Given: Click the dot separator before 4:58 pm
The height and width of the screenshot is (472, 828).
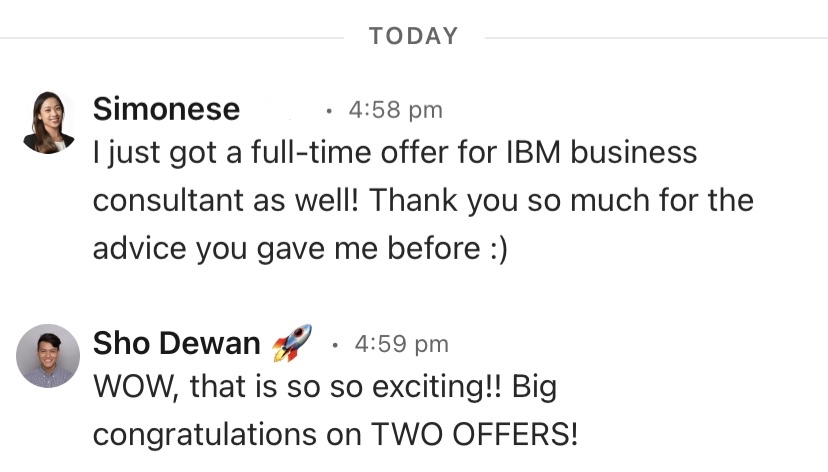Looking at the screenshot, I should pyautogui.click(x=329, y=110).
